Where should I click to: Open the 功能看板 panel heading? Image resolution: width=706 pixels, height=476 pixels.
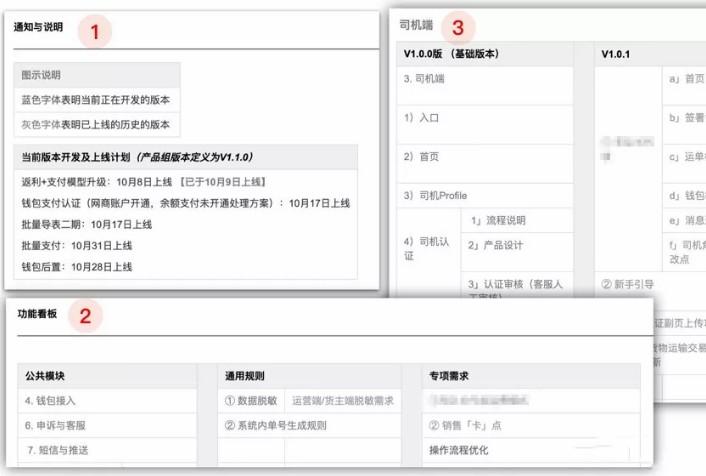coord(37,314)
